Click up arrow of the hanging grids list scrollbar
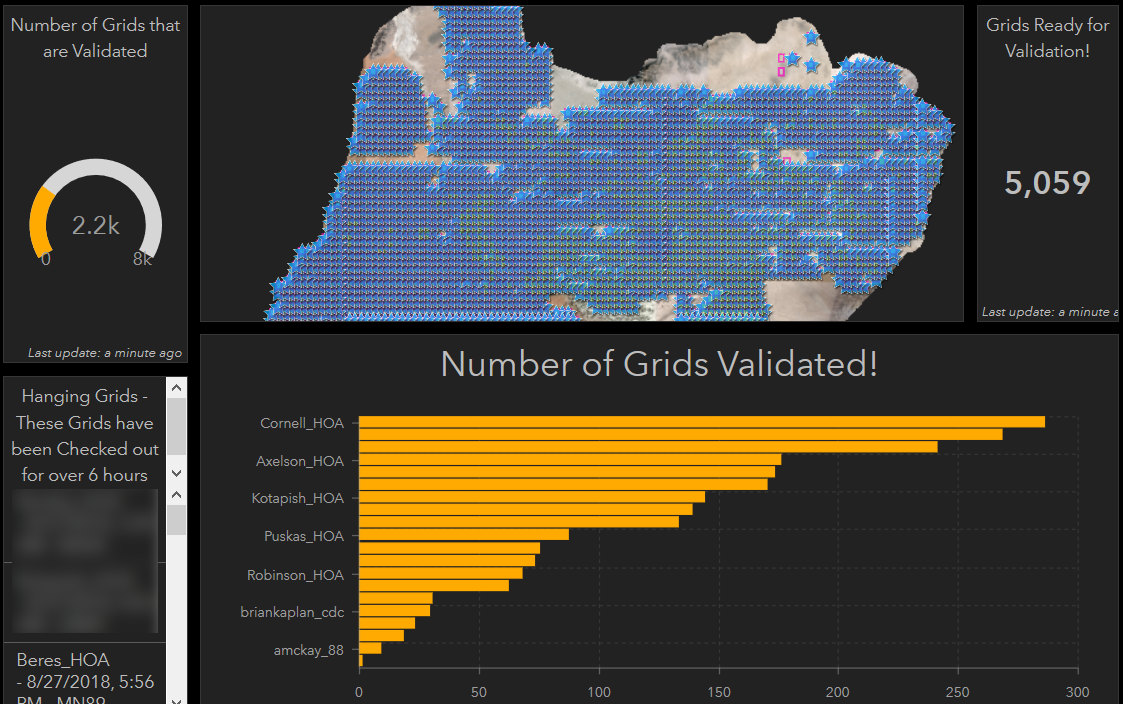 point(176,495)
